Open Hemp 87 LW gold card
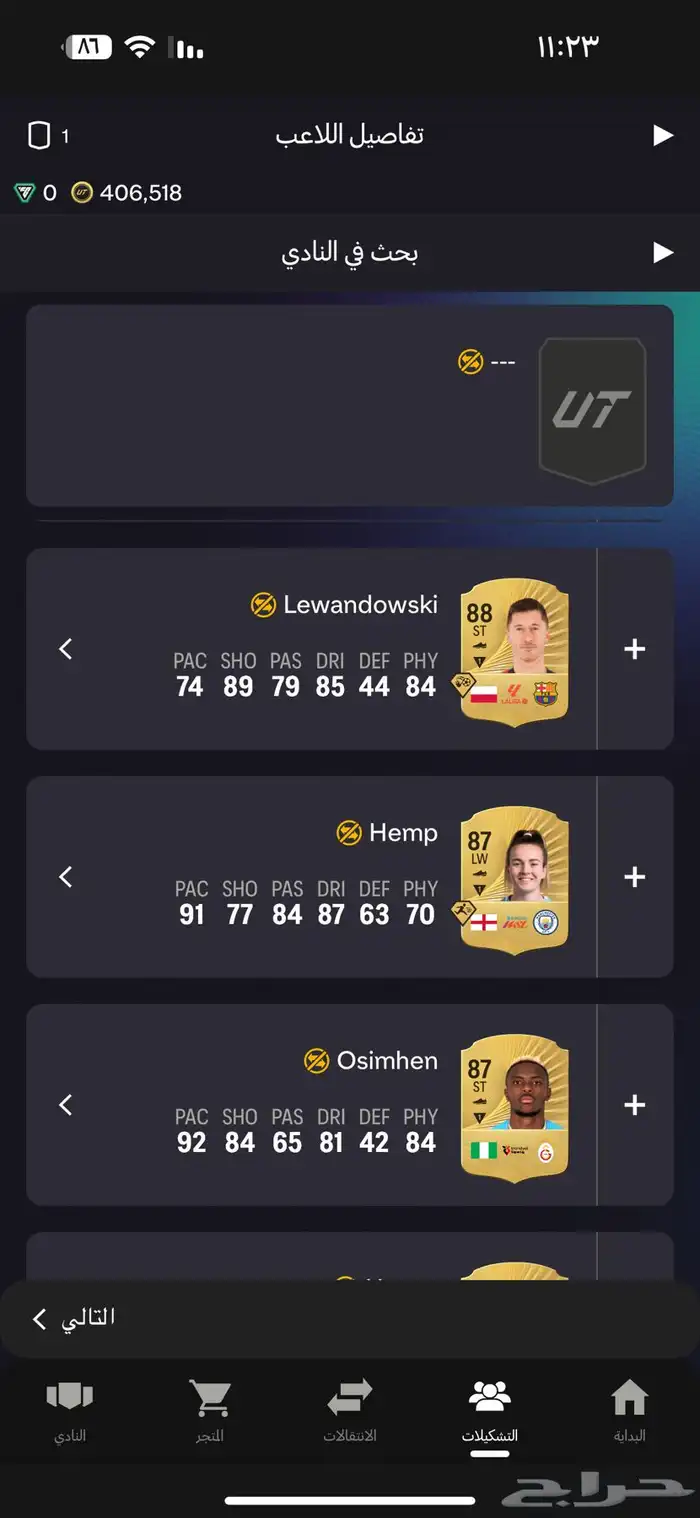 tap(515, 881)
